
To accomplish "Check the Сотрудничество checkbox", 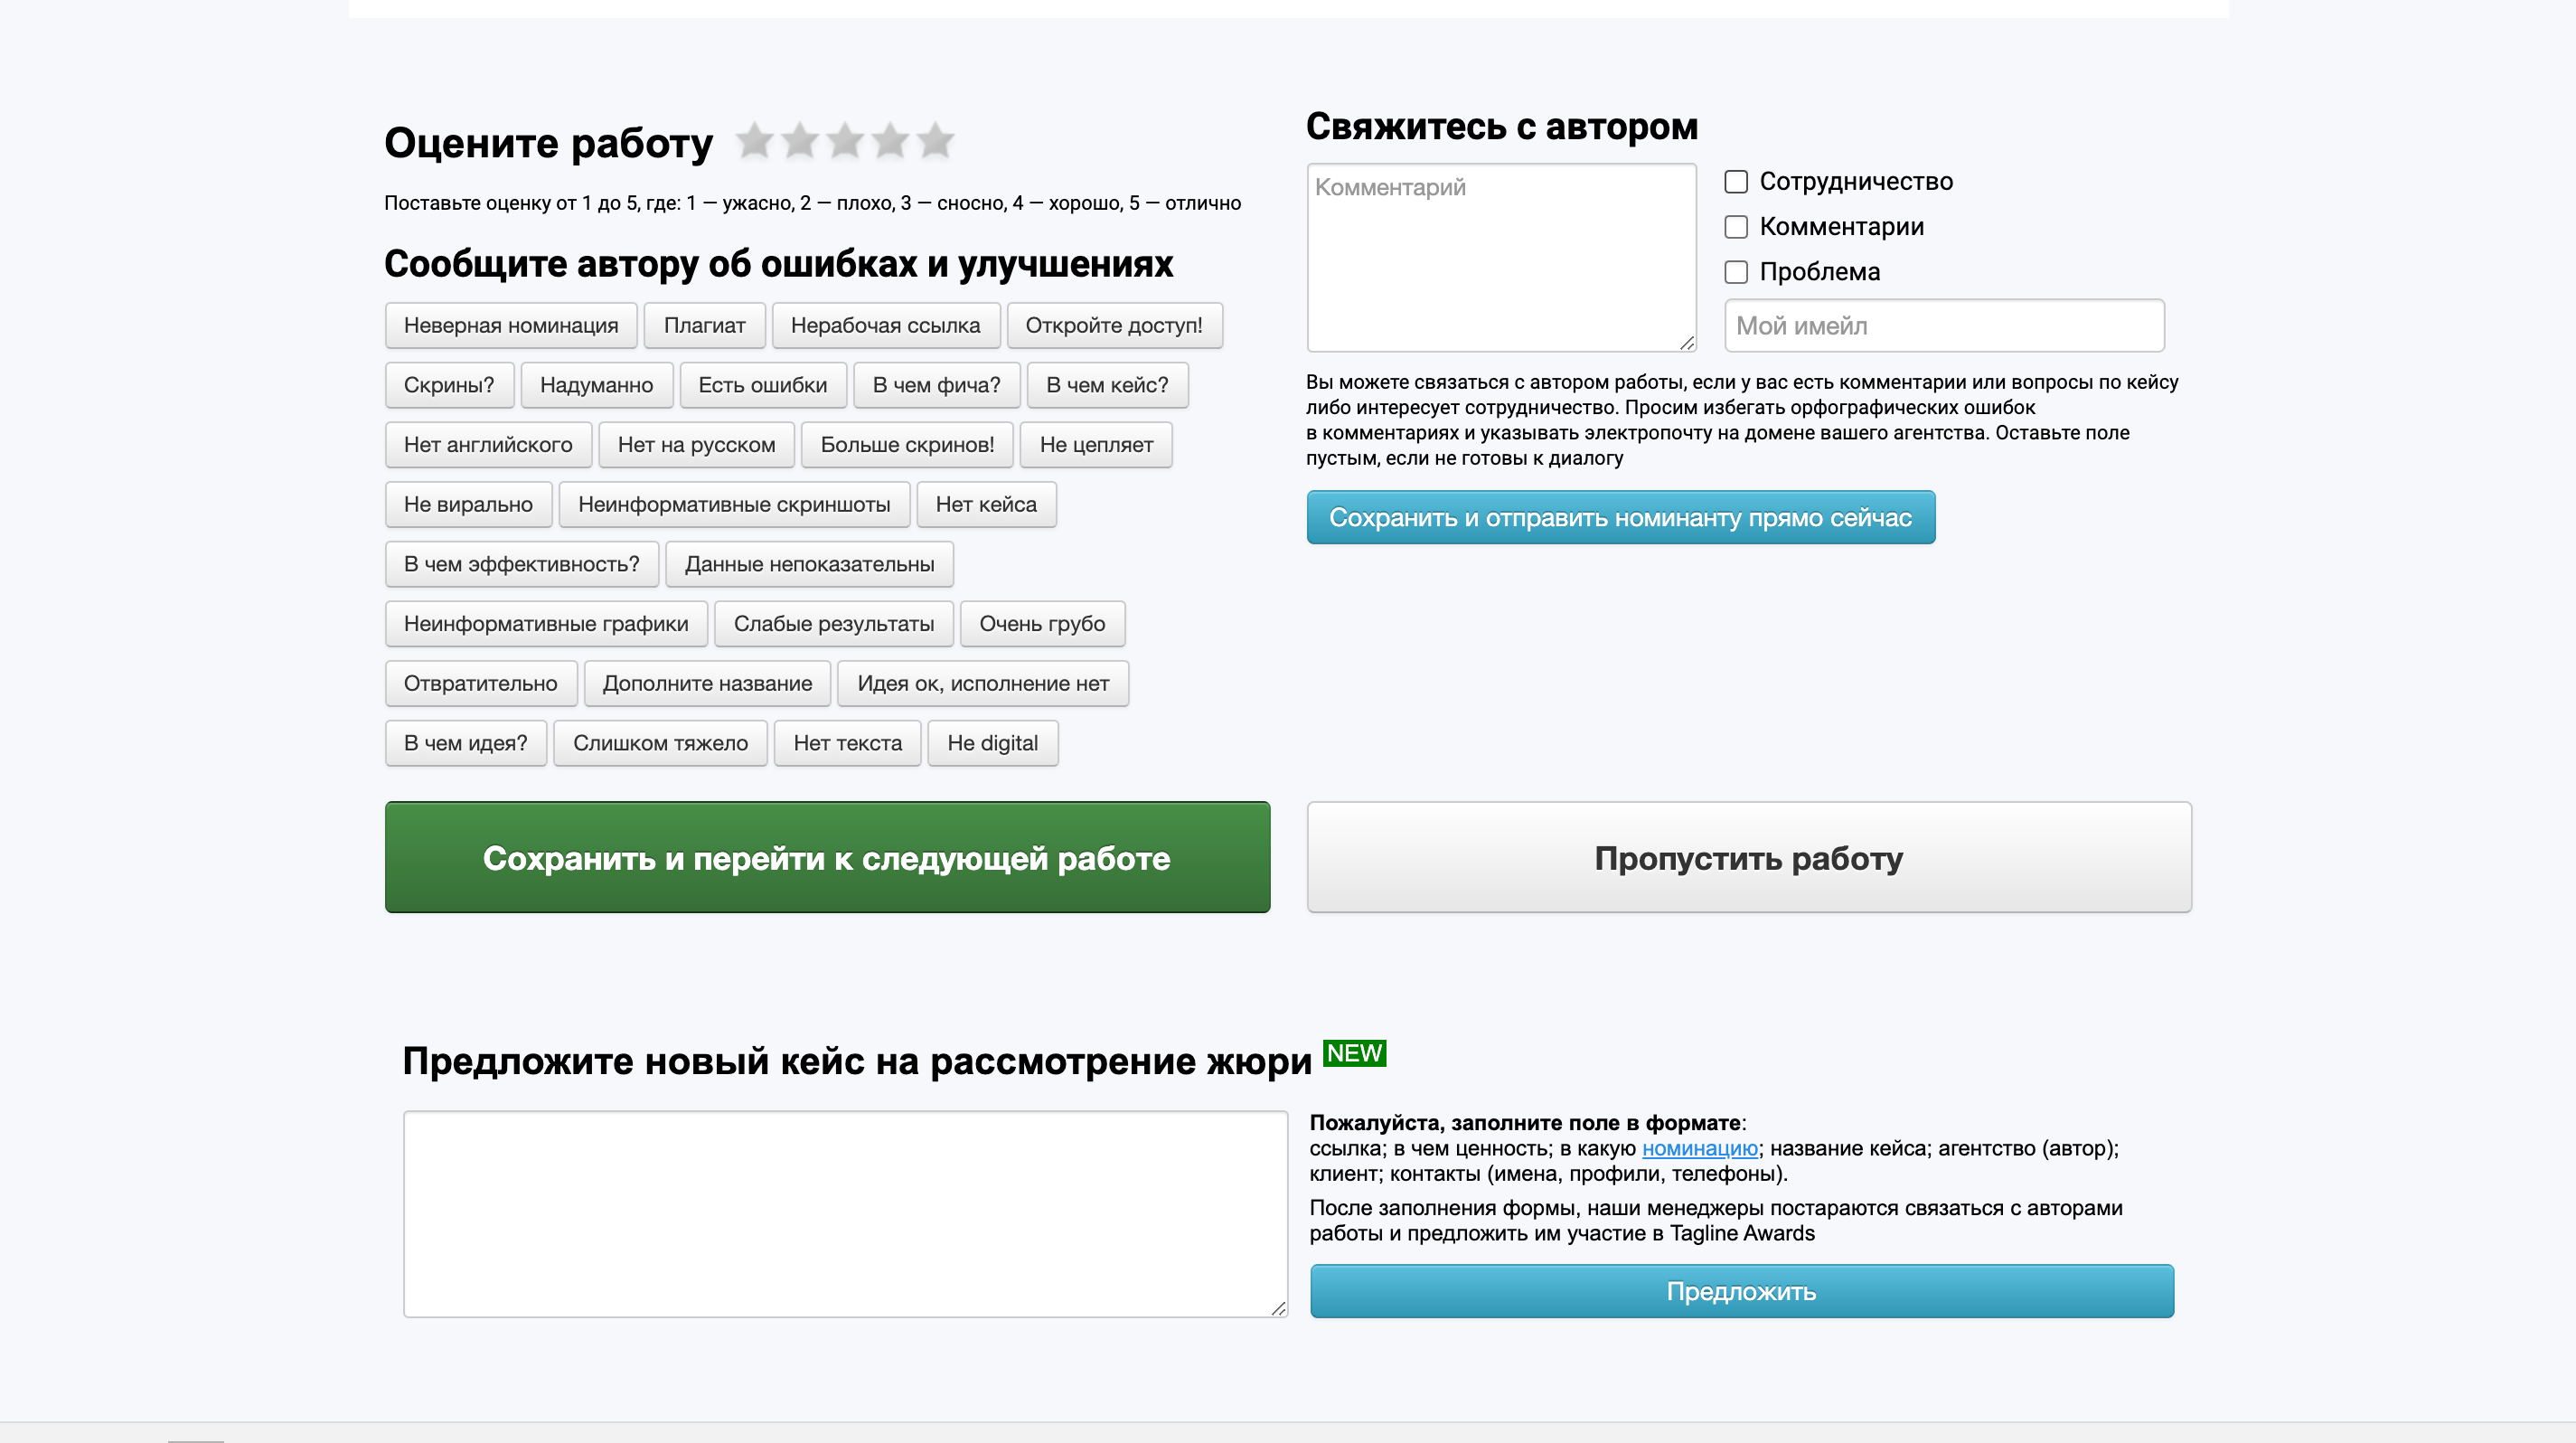I will coord(1736,182).
